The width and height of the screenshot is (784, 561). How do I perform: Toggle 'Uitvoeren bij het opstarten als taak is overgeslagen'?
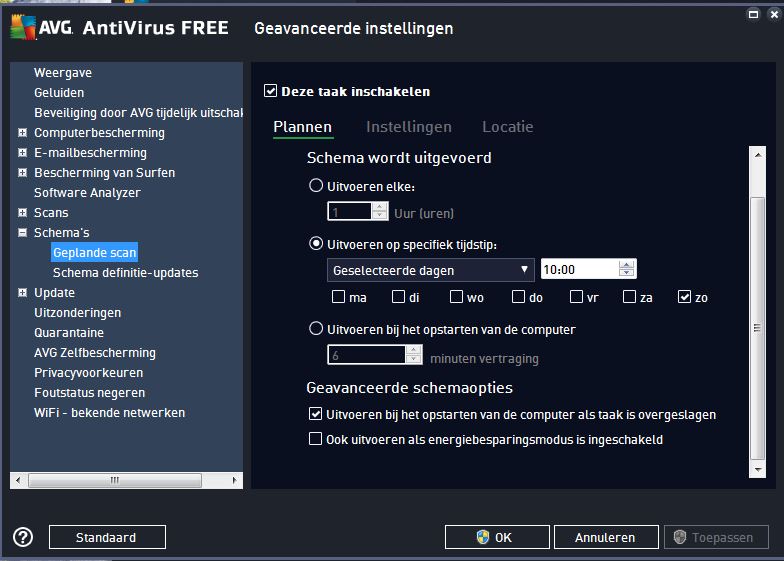[x=316, y=414]
